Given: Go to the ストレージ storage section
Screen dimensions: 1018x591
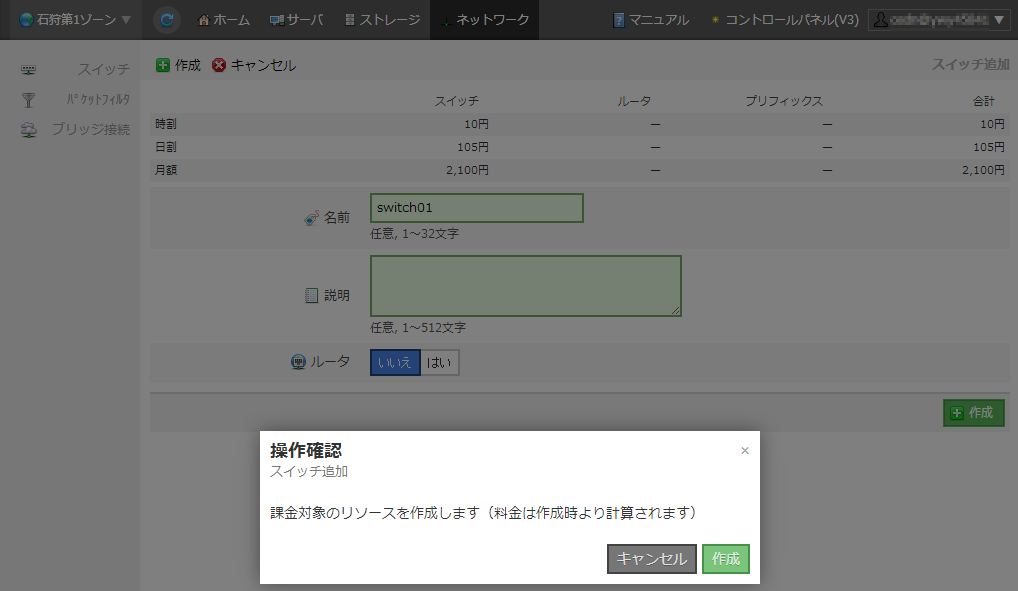Looking at the screenshot, I should [382, 19].
